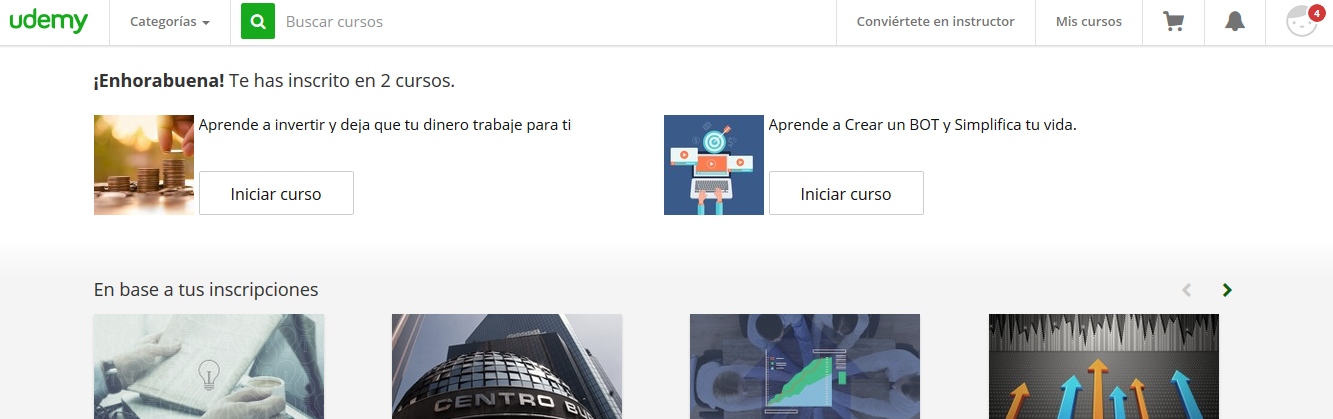1333x419 pixels.
Task: Open the Centro Bursátil building course card
Action: (x=507, y=366)
